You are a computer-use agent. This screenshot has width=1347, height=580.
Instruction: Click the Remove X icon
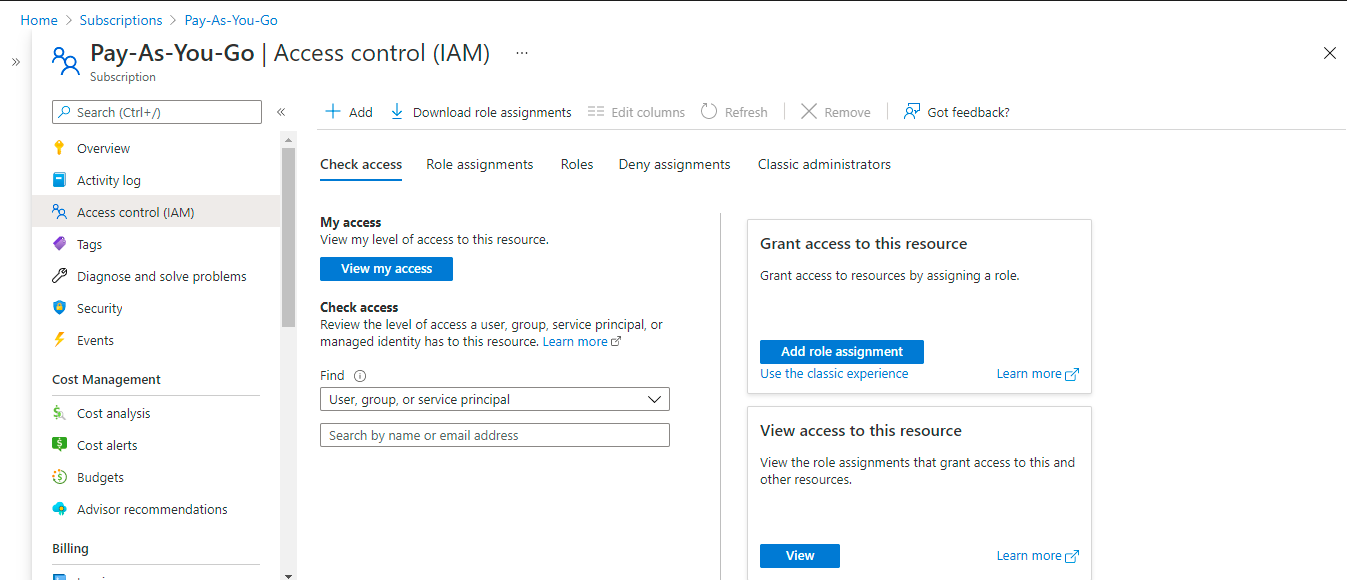pos(809,111)
